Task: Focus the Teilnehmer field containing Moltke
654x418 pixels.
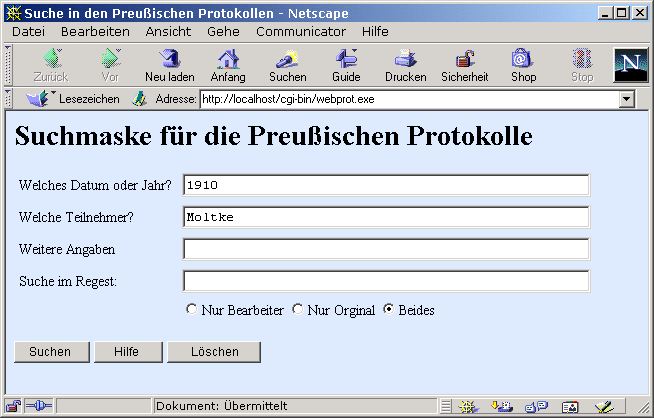Action: 386,217
